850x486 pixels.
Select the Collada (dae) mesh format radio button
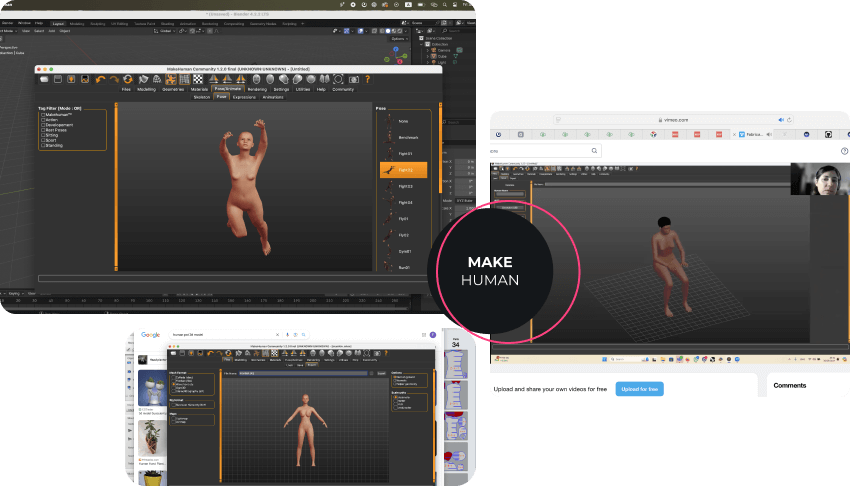tap(173, 378)
